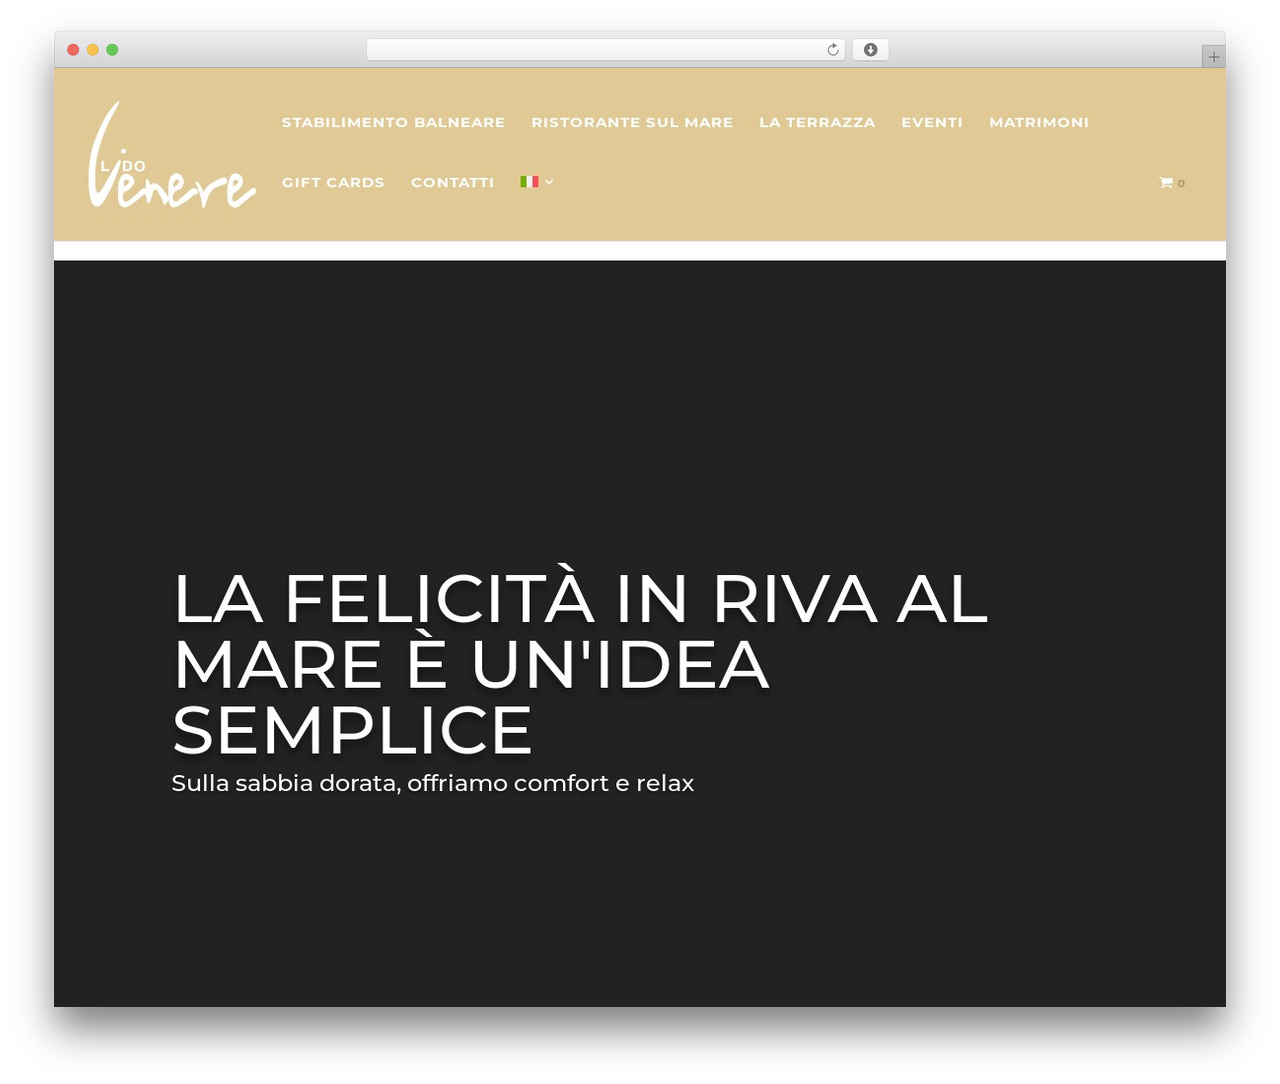
Task: Open the Gift Cards link
Action: (x=333, y=182)
